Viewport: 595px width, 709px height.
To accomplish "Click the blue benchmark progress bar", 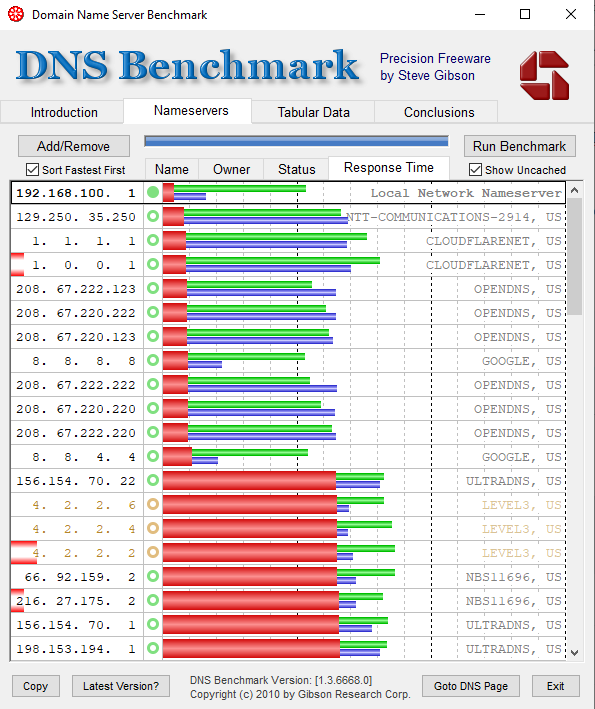I will 296,141.
